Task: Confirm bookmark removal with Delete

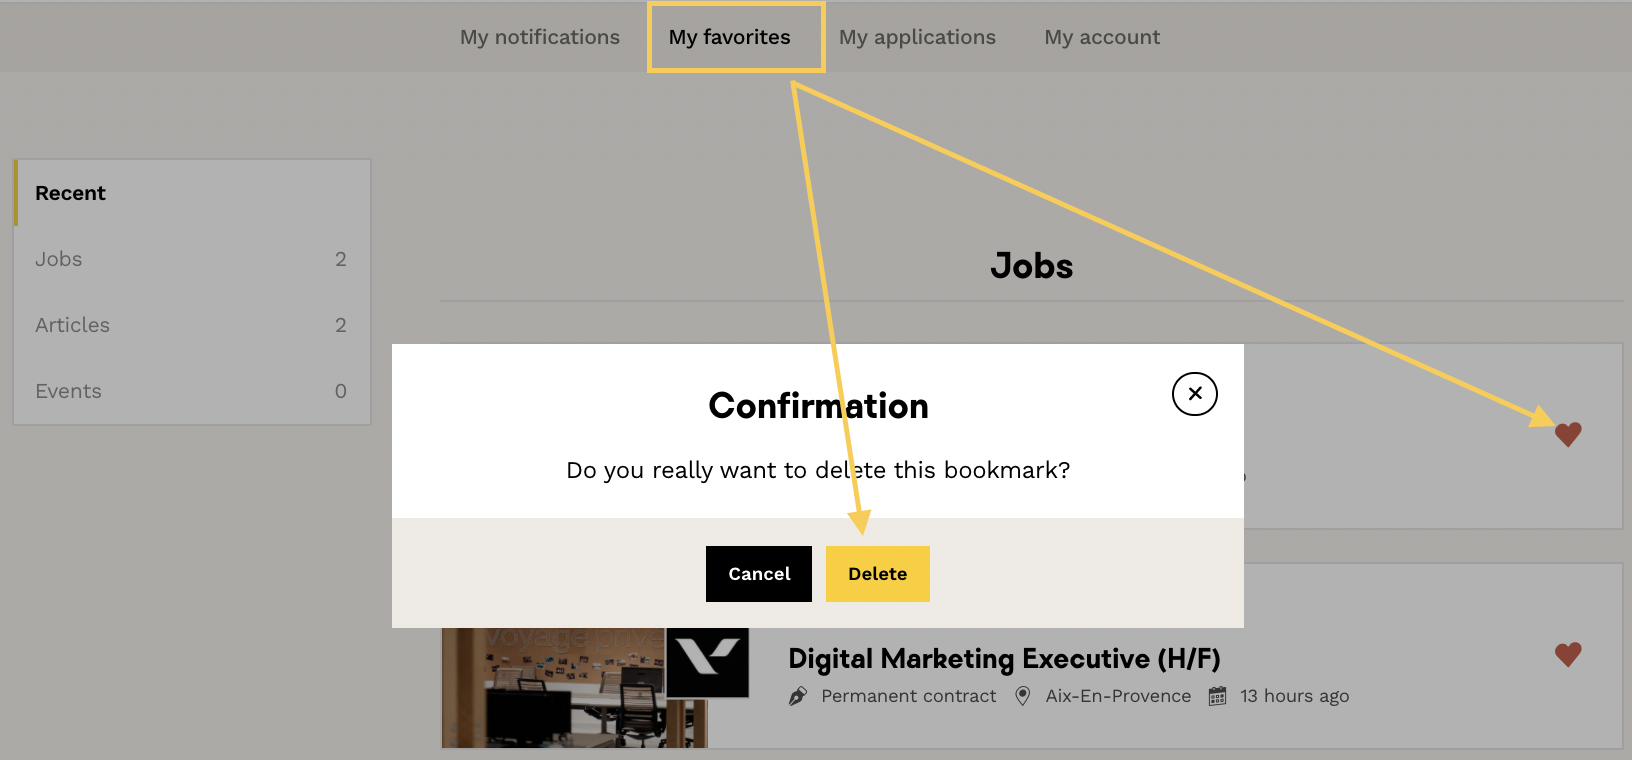Action: [877, 574]
